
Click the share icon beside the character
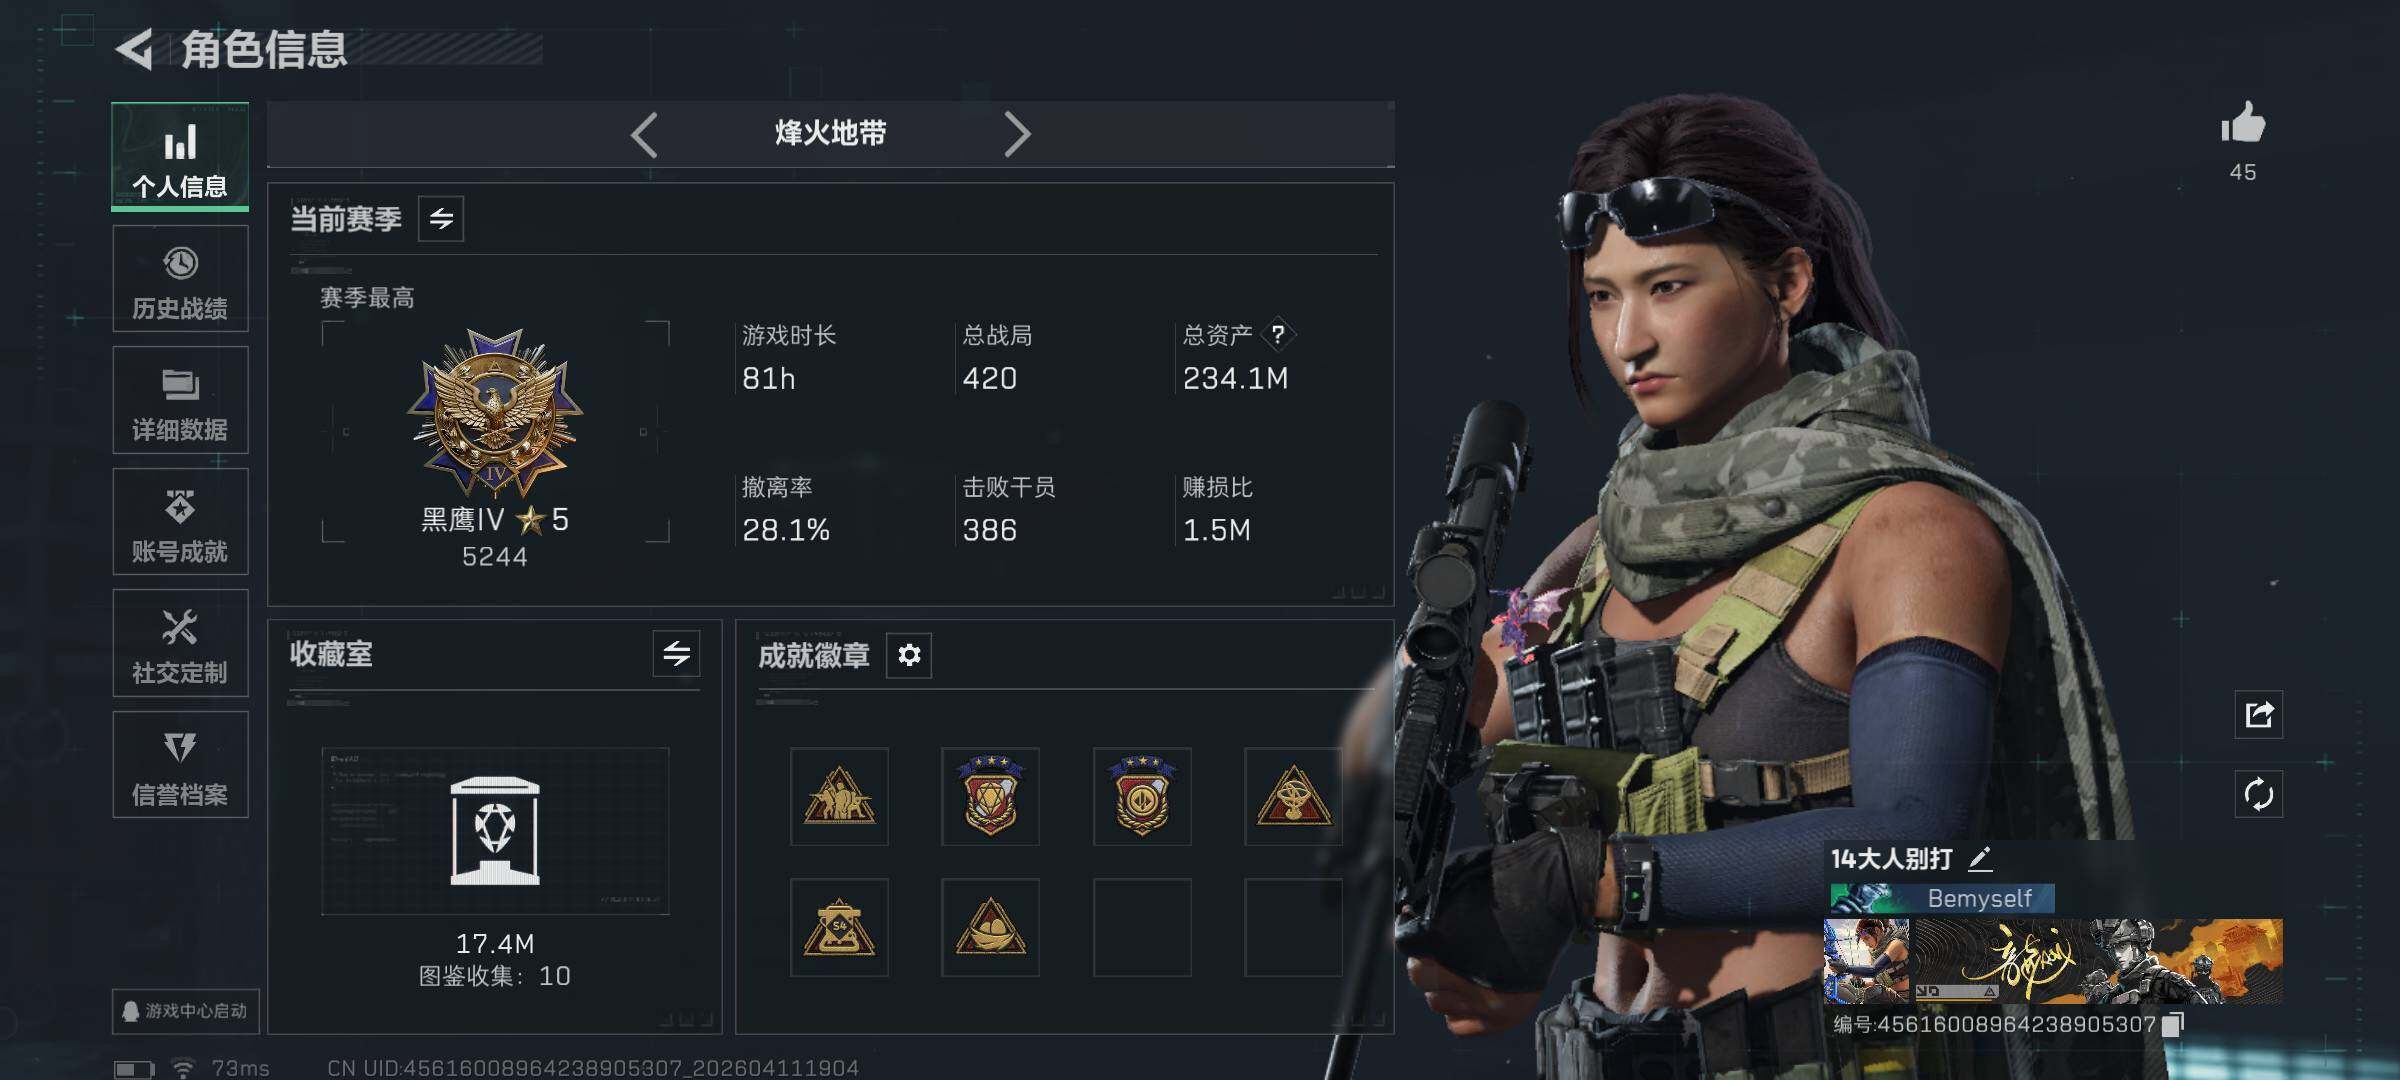click(2259, 714)
